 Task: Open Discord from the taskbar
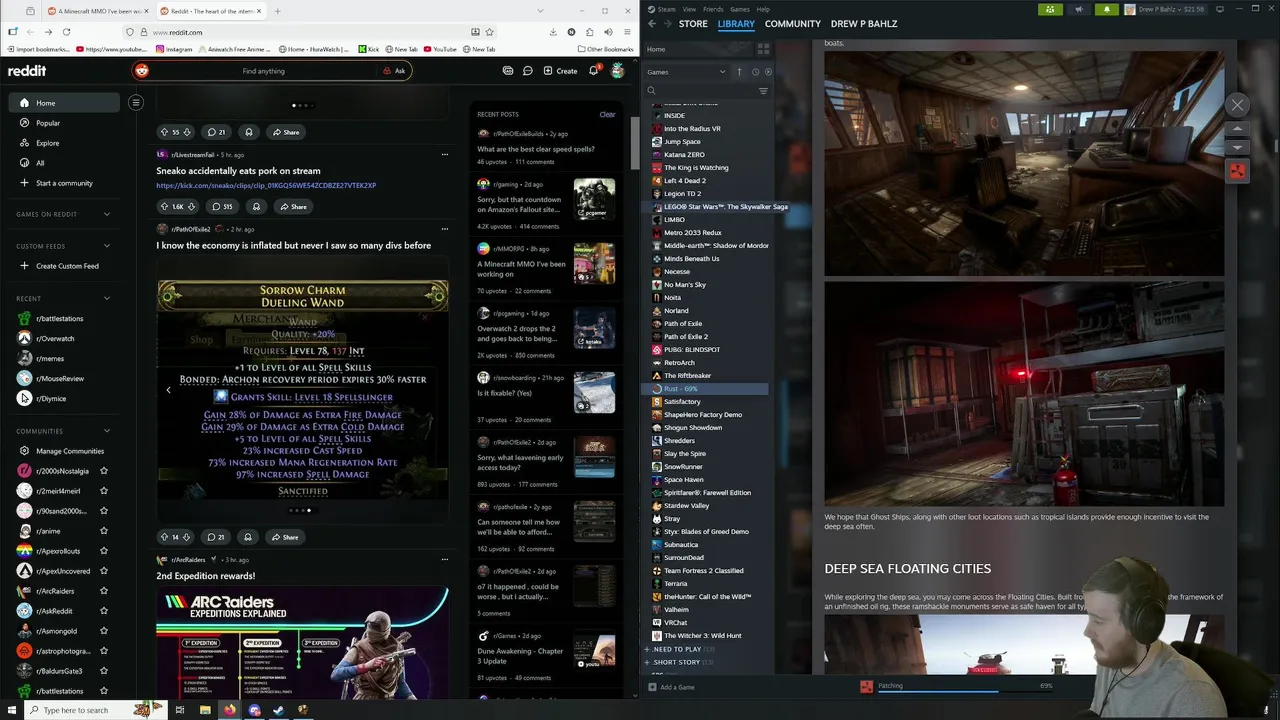point(254,710)
